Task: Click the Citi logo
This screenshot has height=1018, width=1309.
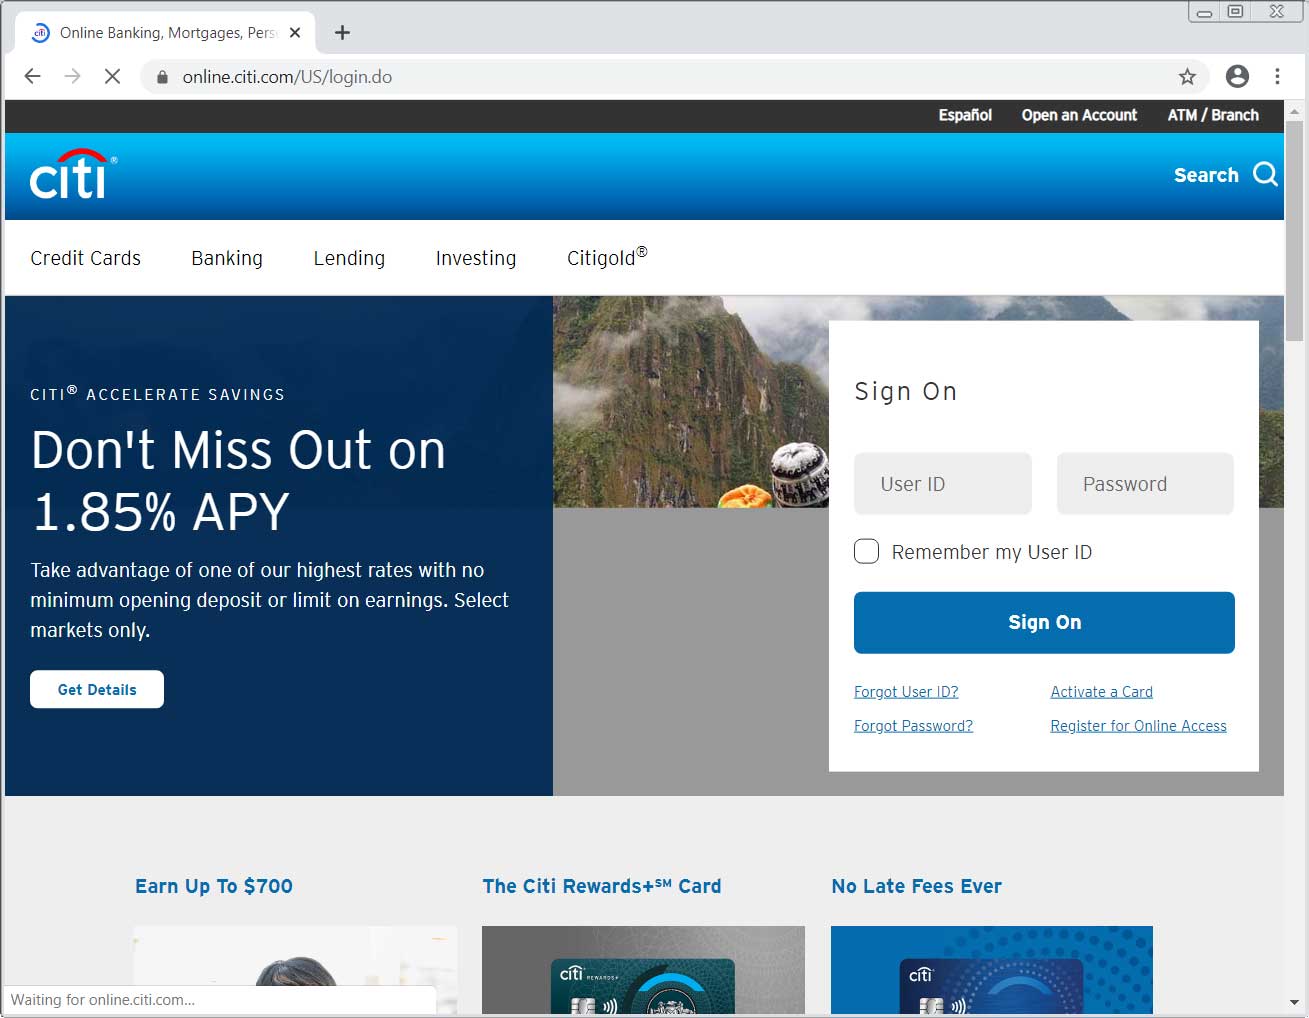Action: tap(73, 175)
